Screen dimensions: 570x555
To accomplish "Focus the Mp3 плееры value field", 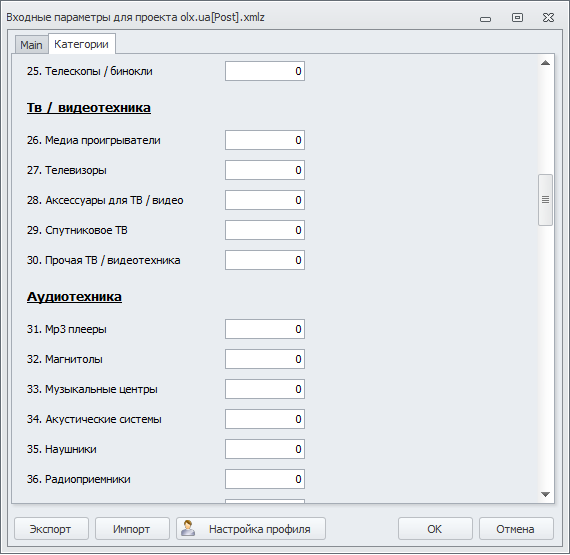I will (x=265, y=329).
